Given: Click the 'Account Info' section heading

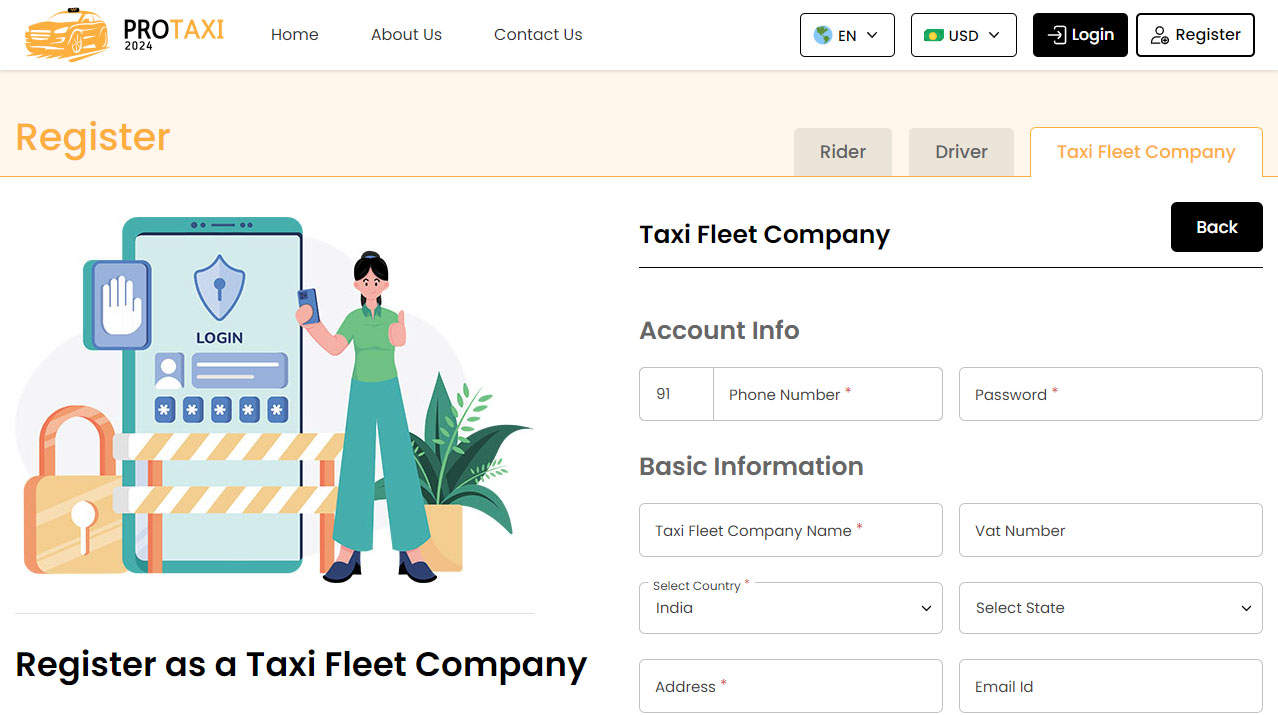Looking at the screenshot, I should (x=719, y=330).
